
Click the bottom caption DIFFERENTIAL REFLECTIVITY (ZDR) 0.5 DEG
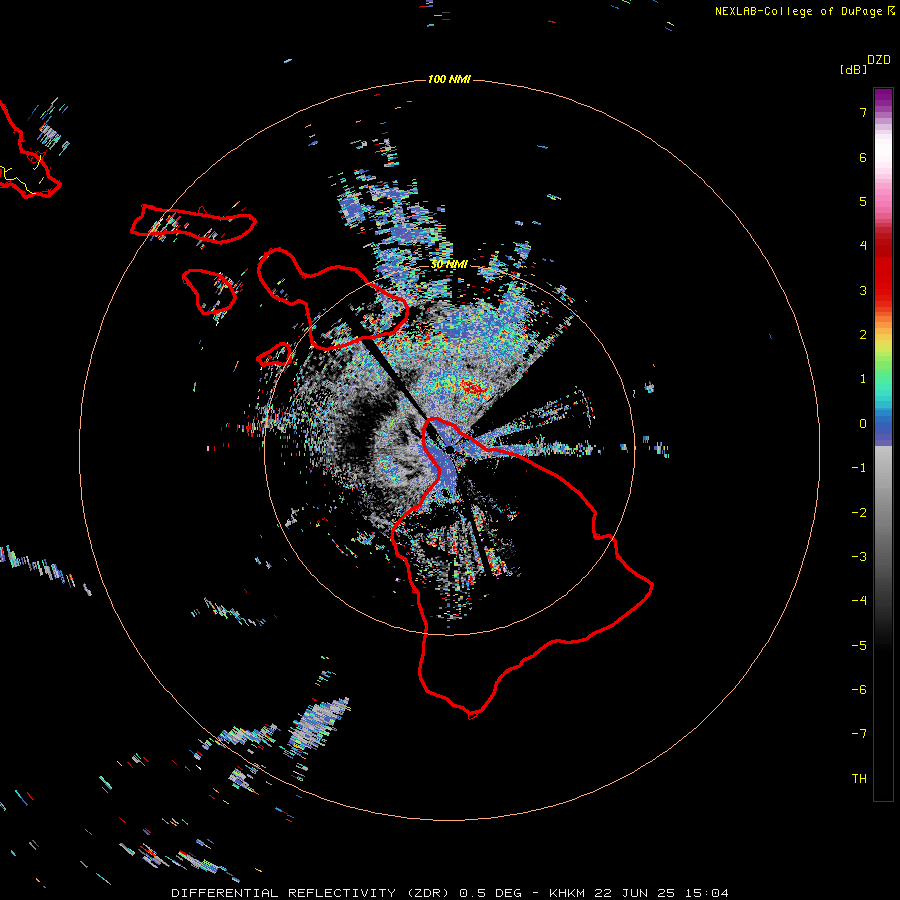[346, 893]
